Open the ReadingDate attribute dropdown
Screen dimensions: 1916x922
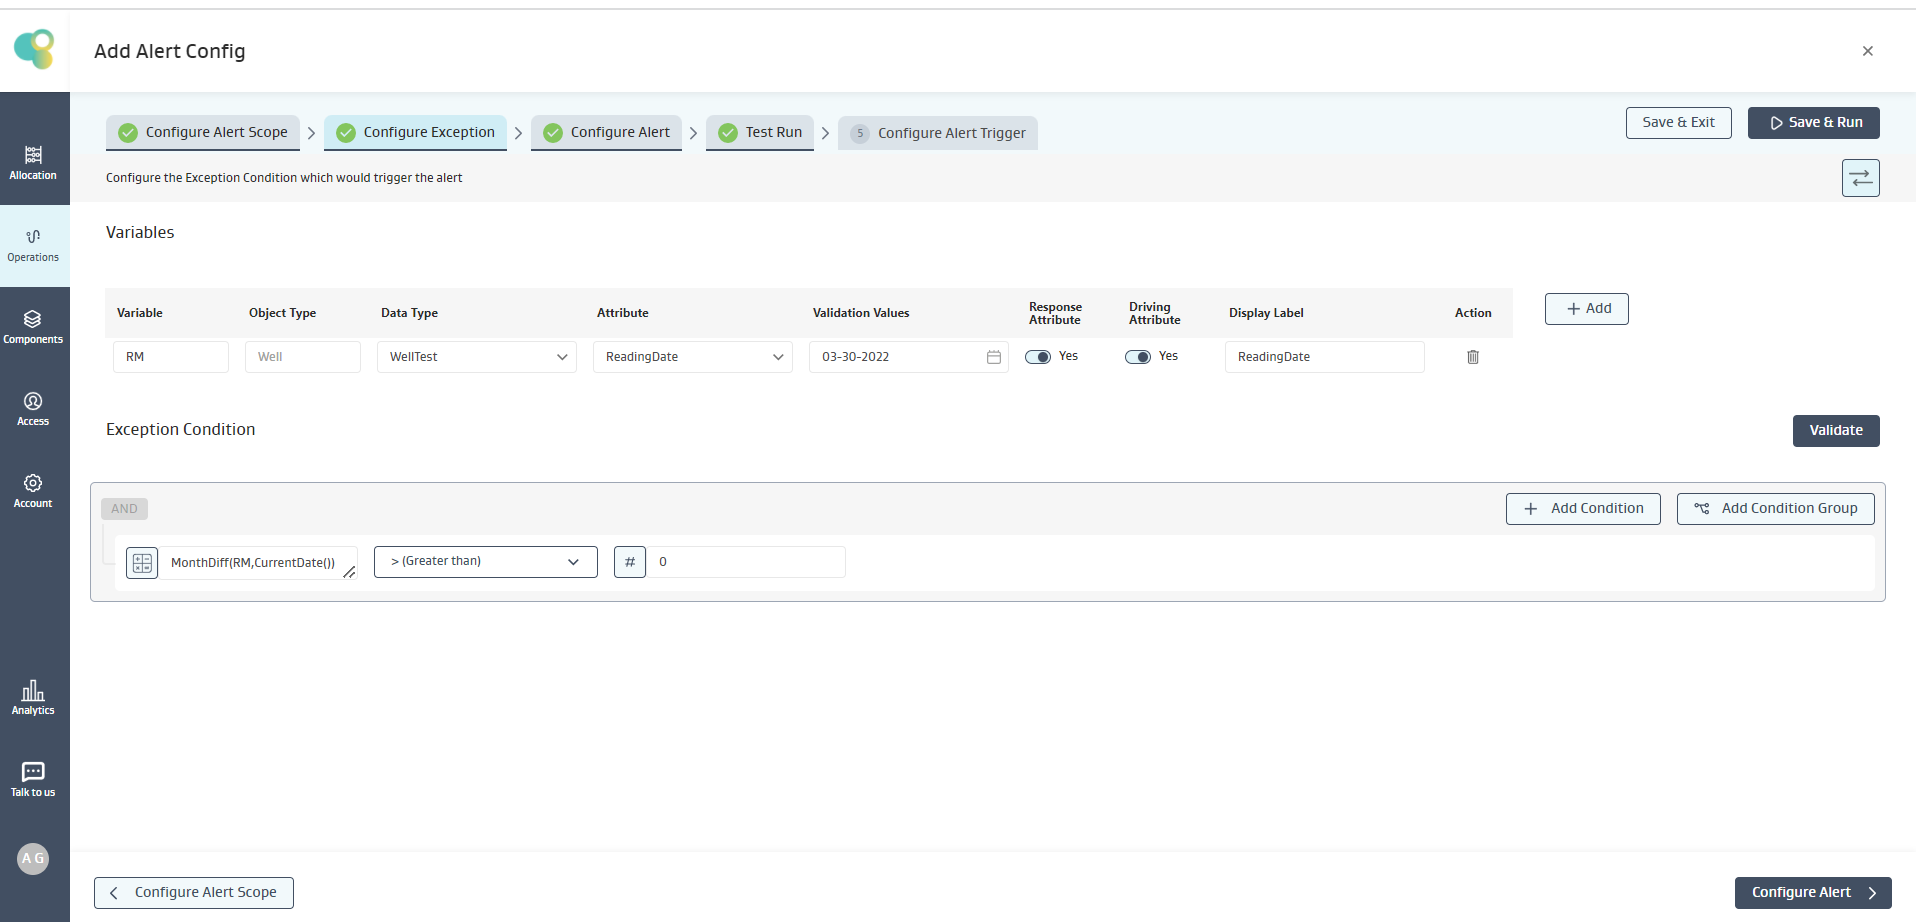coord(692,357)
